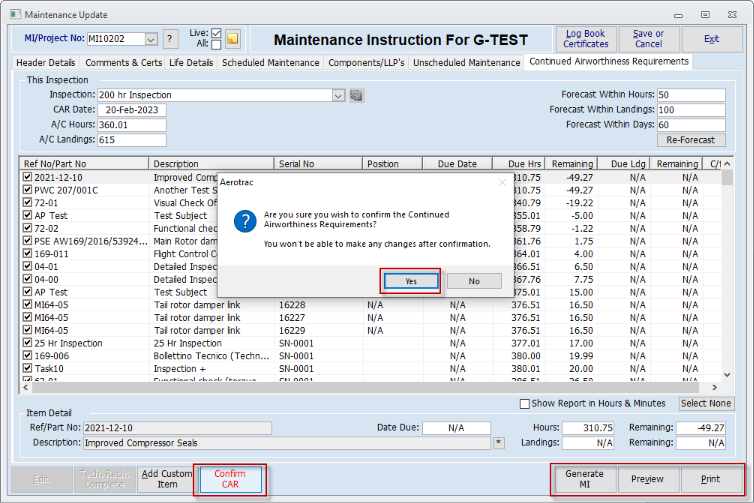Uncheck the PWC 207/001C row checkbox

pyautogui.click(x=28, y=189)
